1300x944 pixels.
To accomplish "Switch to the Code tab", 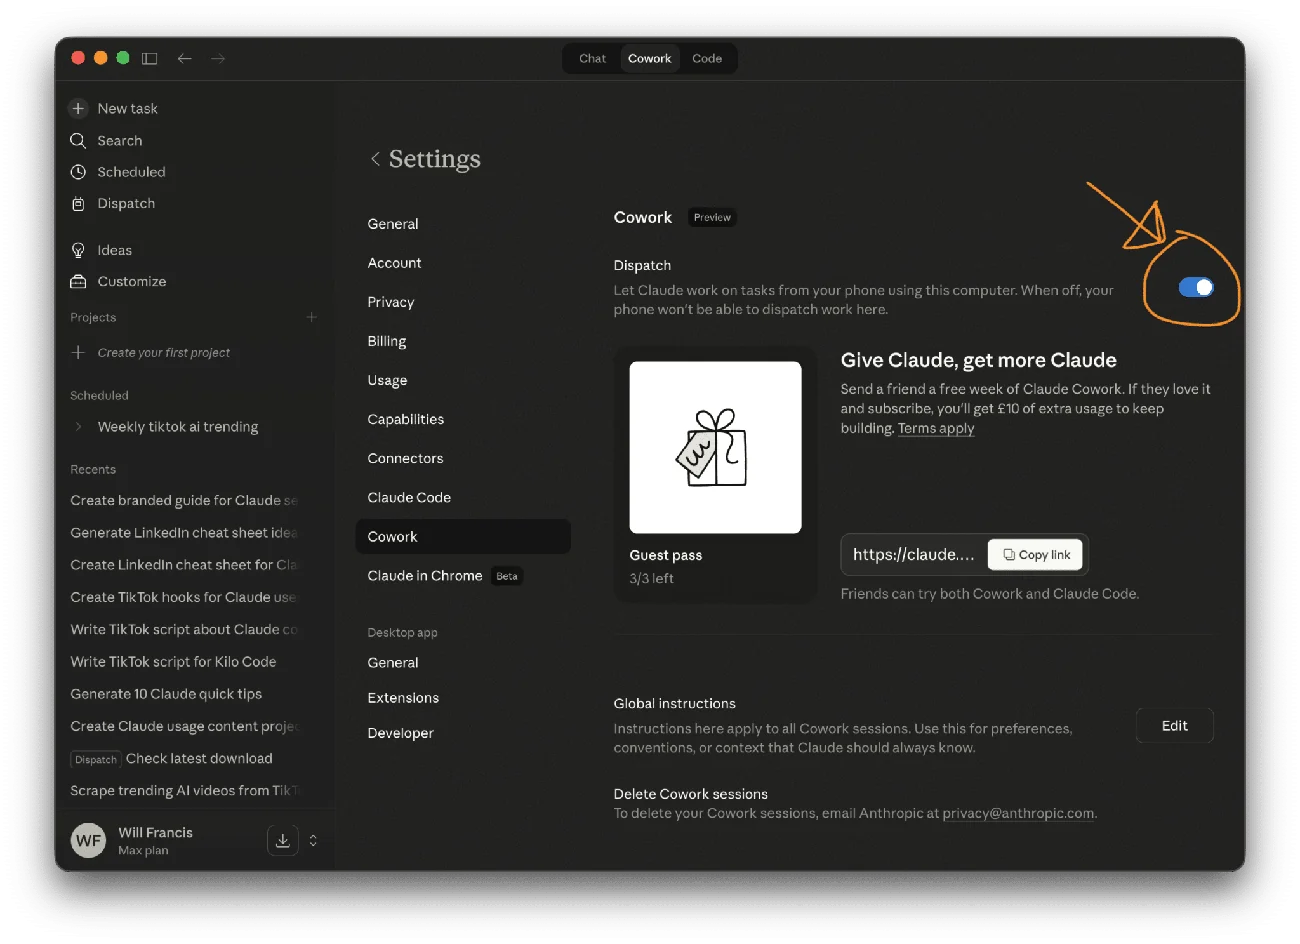I will pos(707,59).
